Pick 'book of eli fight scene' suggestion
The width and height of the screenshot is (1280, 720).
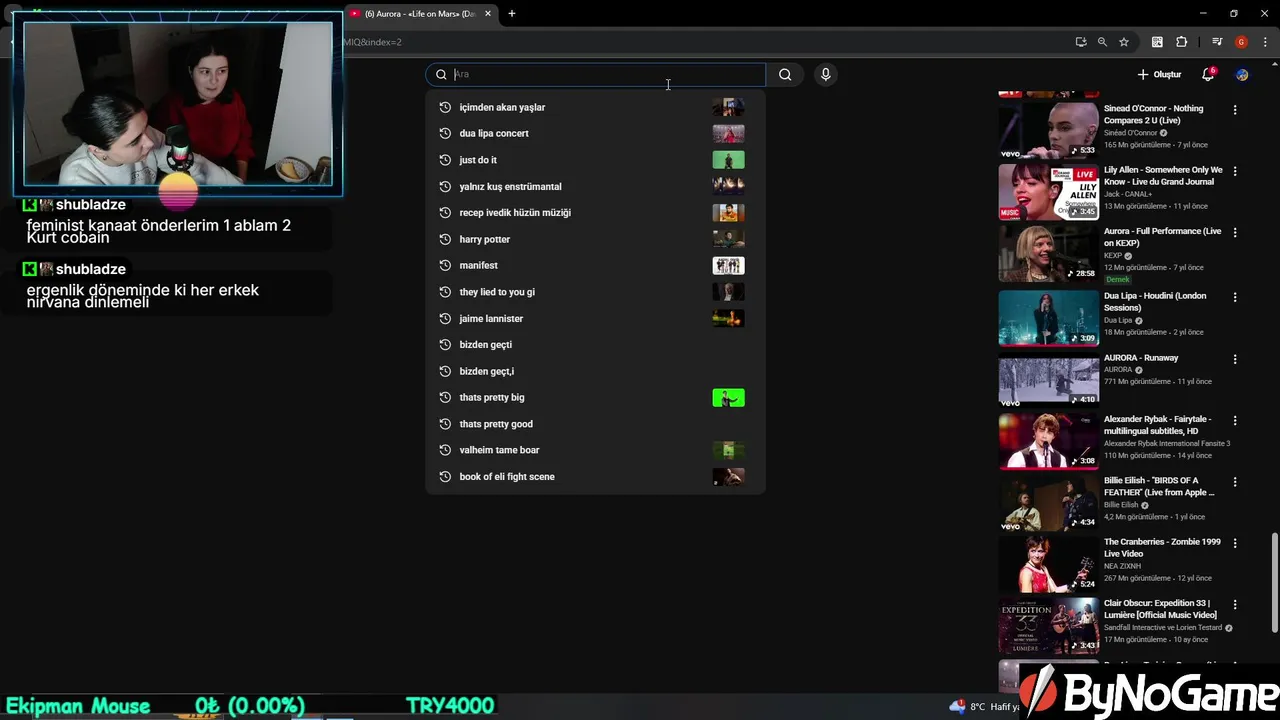tap(595, 476)
